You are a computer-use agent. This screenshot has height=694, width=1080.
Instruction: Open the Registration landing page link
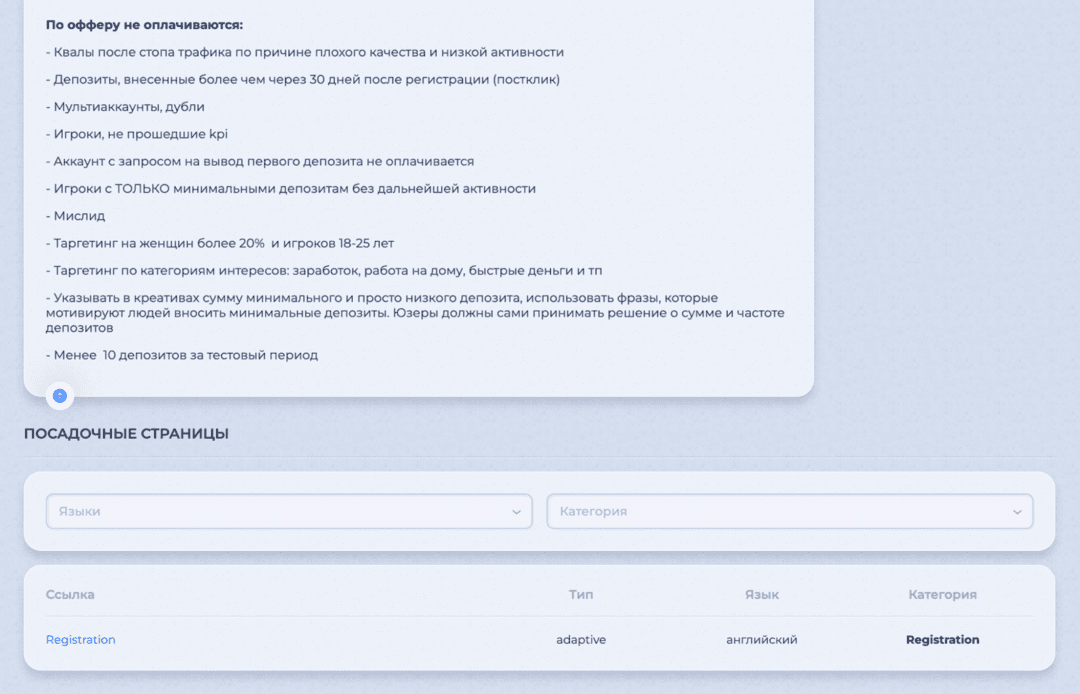80,639
